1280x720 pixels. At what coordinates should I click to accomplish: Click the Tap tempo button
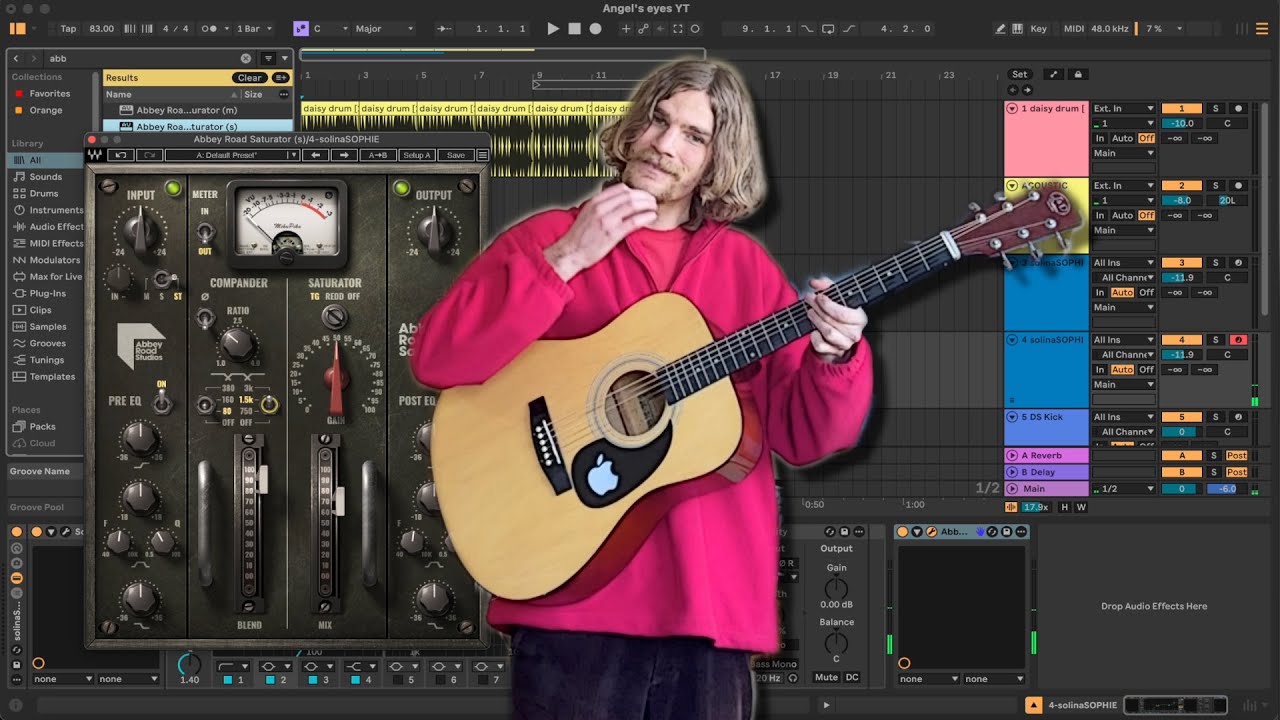click(x=68, y=29)
